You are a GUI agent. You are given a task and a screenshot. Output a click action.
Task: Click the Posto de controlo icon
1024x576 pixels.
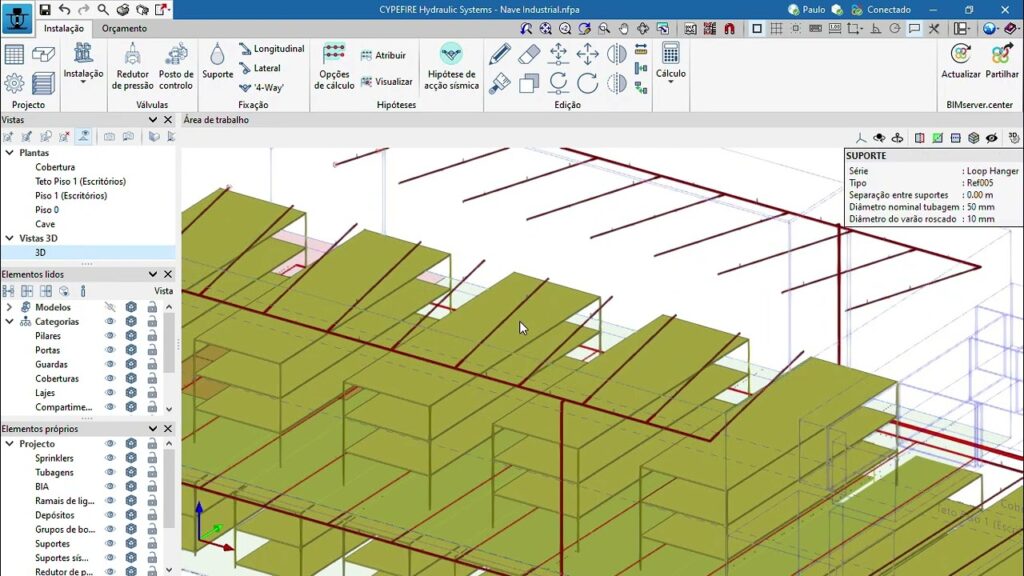176,66
